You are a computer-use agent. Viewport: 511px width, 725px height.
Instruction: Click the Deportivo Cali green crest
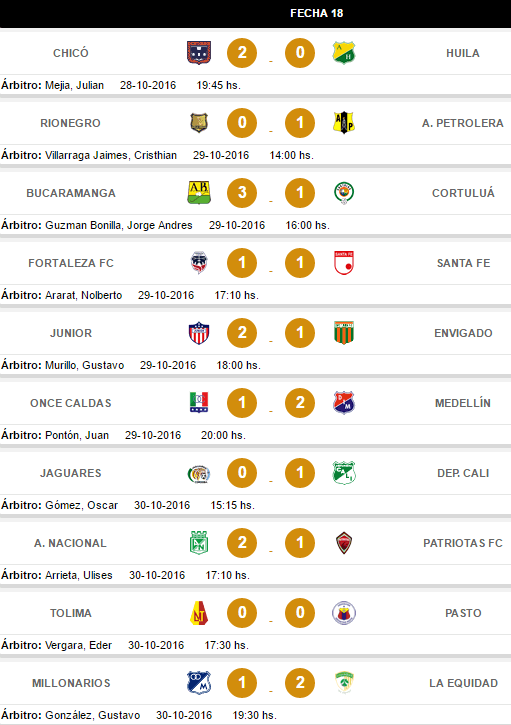344,473
